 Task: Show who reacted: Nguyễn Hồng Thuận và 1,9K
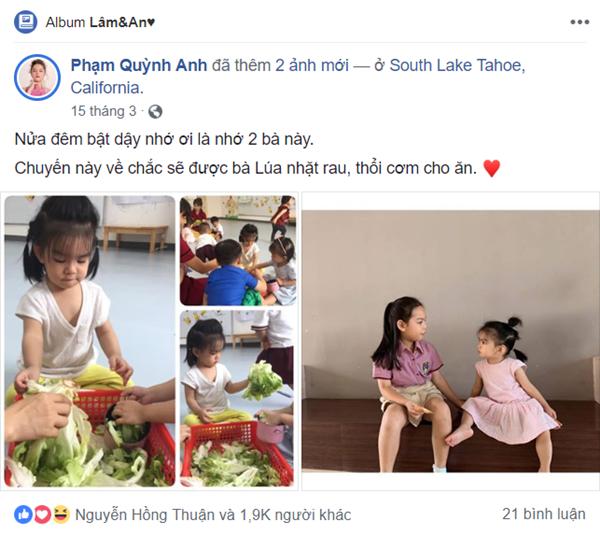(x=213, y=515)
